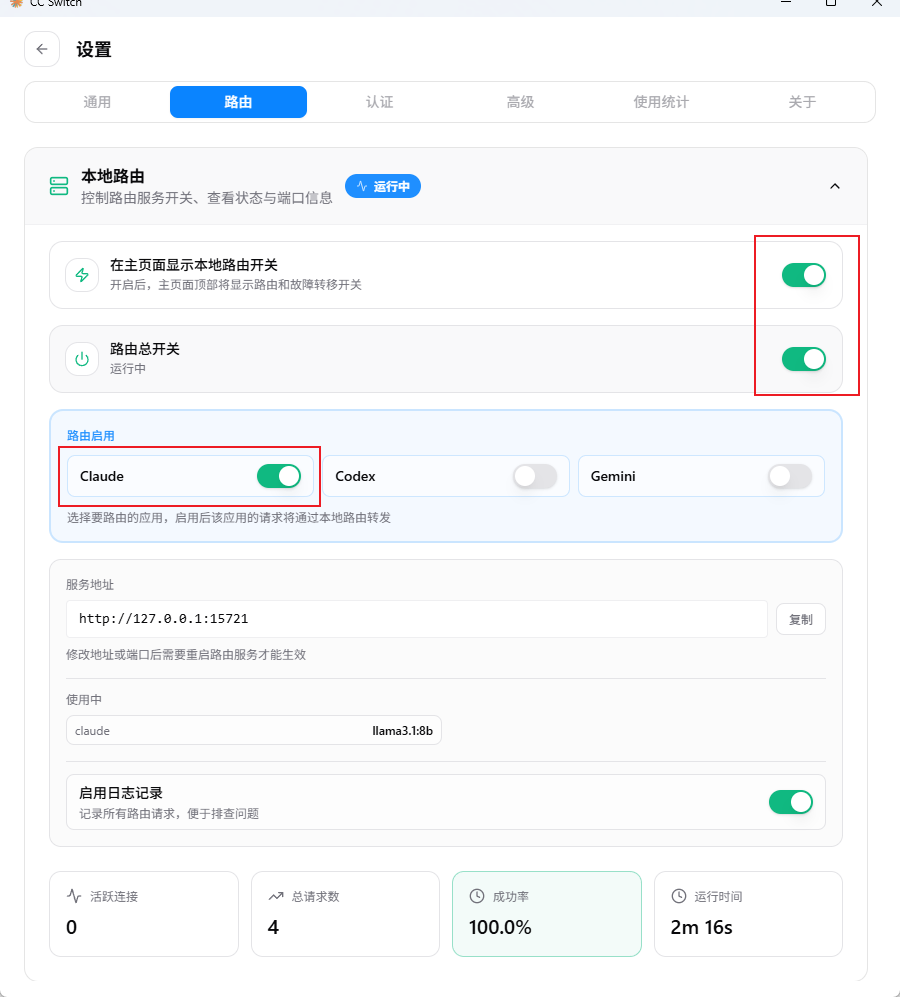Maximize the CC Switch window
This screenshot has height=997, width=900.
pos(831,3)
